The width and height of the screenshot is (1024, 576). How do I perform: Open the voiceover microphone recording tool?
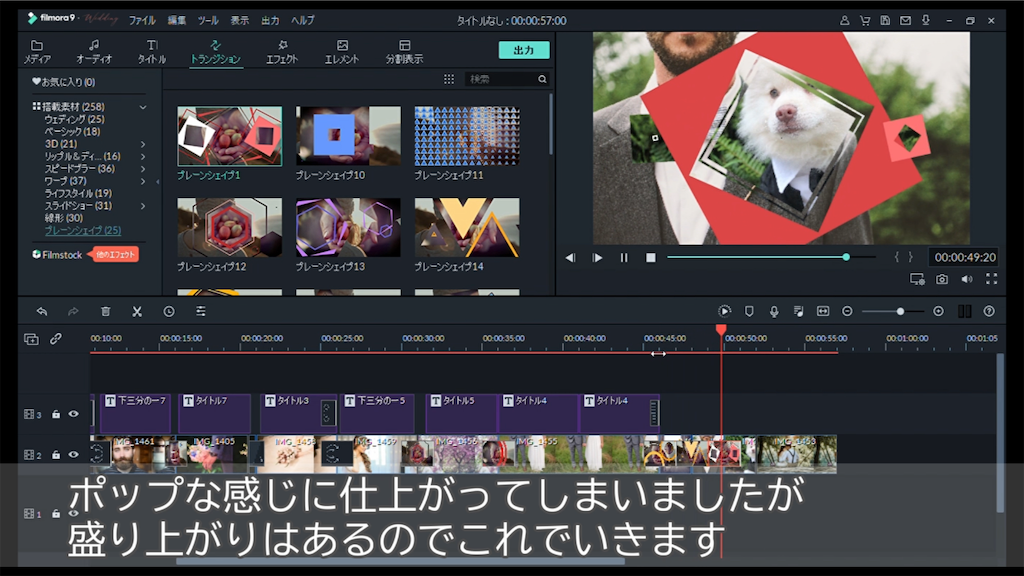774,312
